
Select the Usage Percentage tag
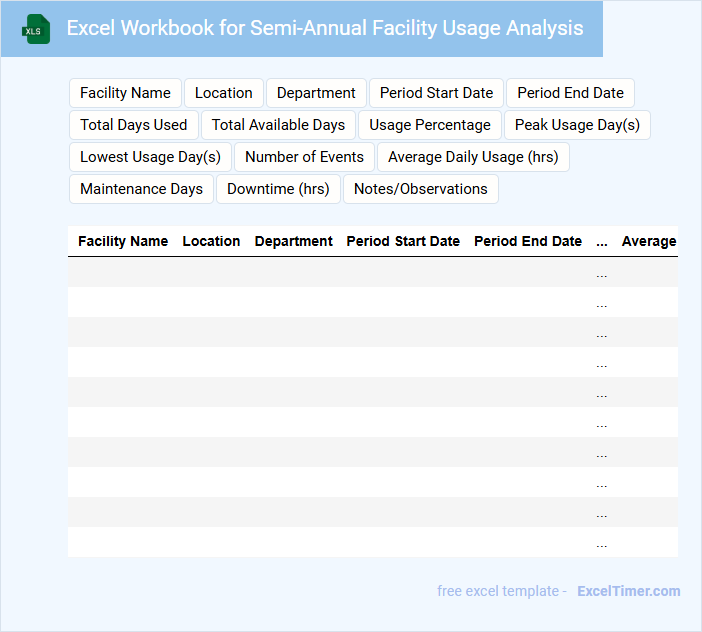(430, 125)
